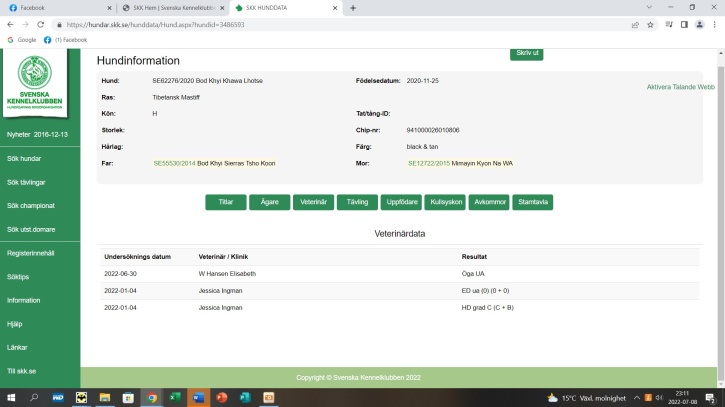
Task: Select the SKK HUNDDATA tab
Action: 286,8
